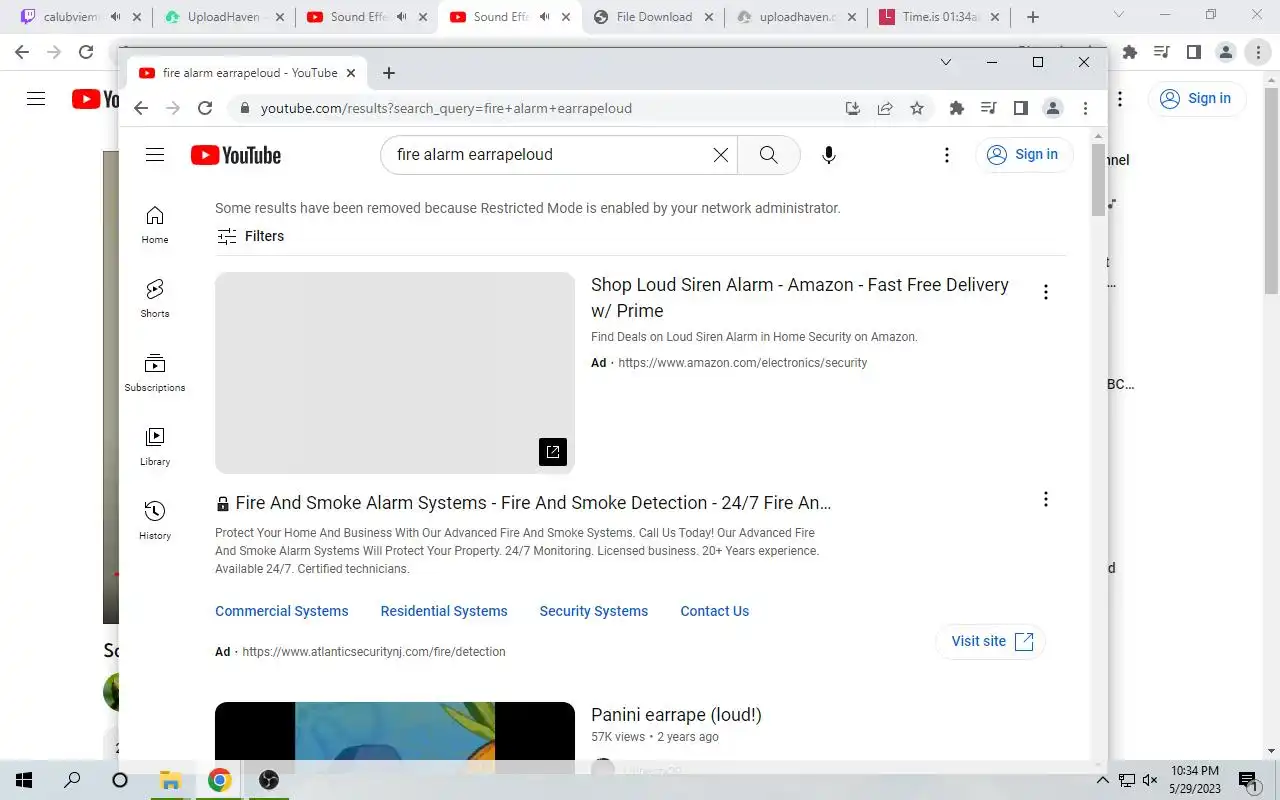Open external link icon on ad thumbnail

553,451
